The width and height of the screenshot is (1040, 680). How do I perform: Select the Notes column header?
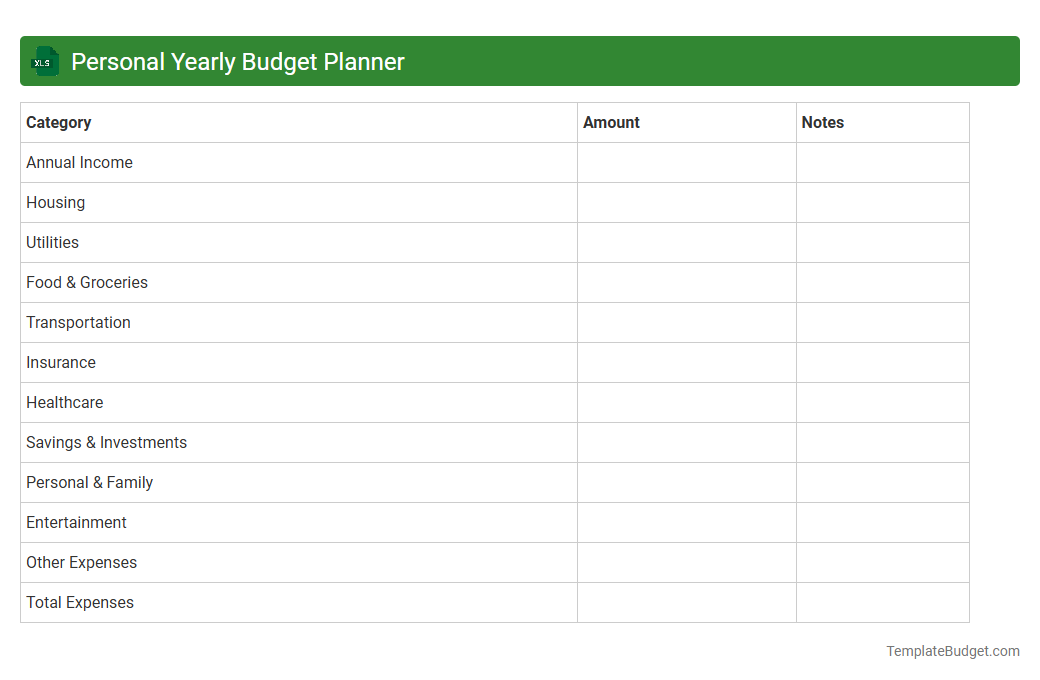point(823,122)
